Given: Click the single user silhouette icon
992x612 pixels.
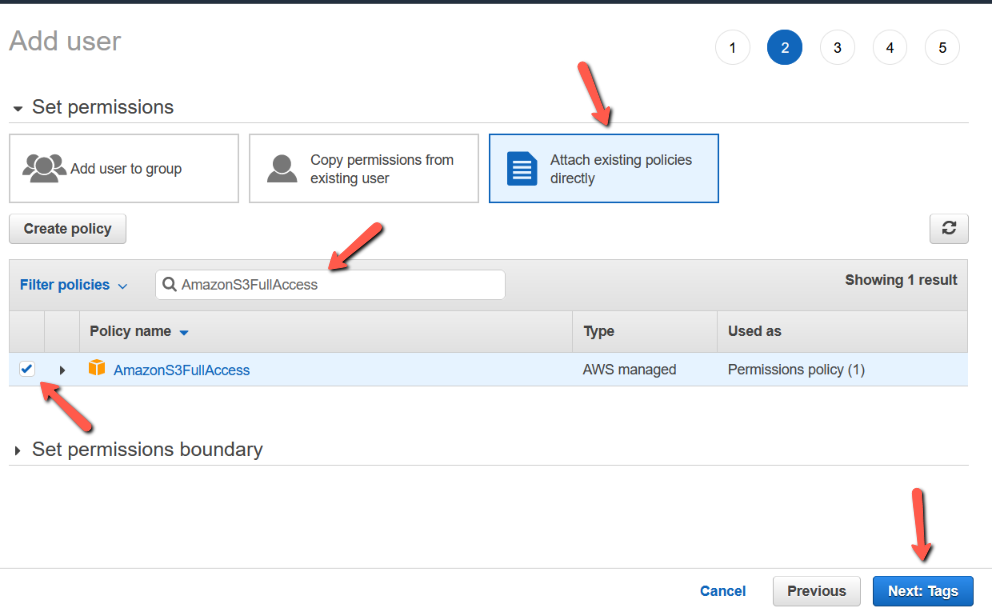Looking at the screenshot, I should tap(282, 168).
